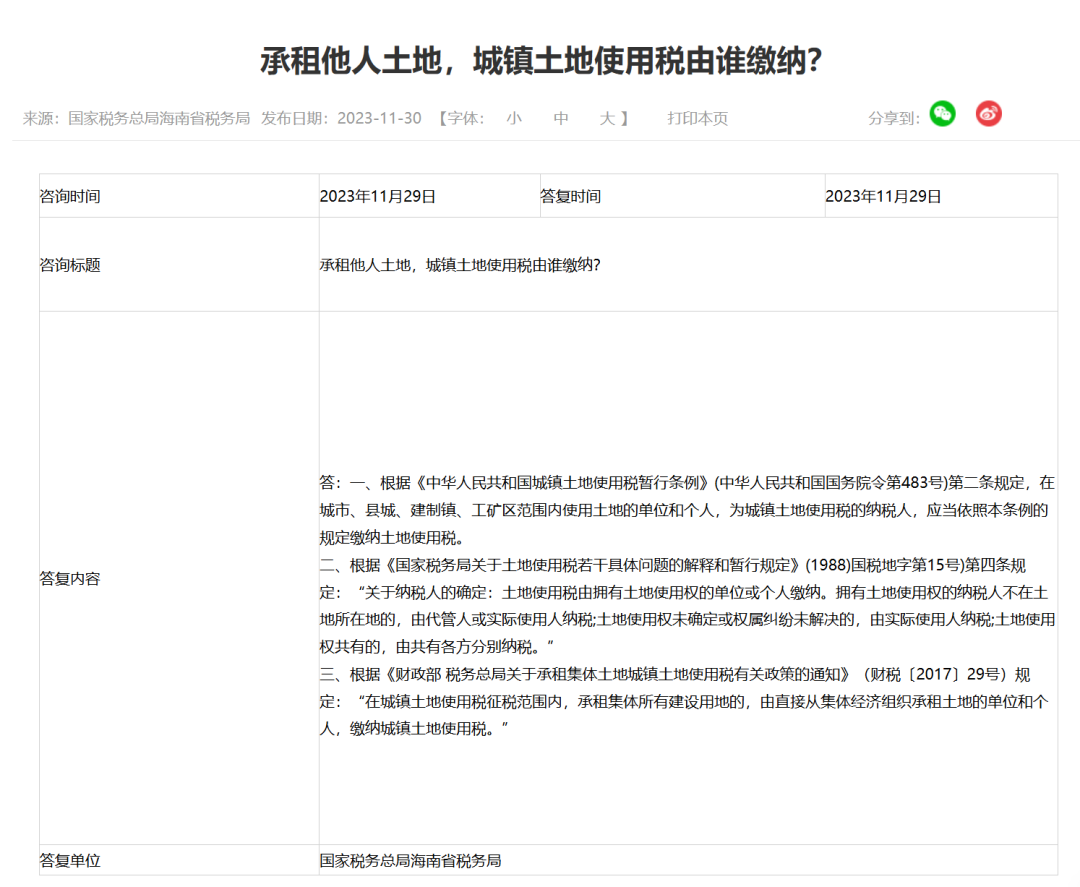Select the 咨询时间 label cell
Image resolution: width=1080 pixels, height=887 pixels.
pyautogui.click(x=70, y=196)
